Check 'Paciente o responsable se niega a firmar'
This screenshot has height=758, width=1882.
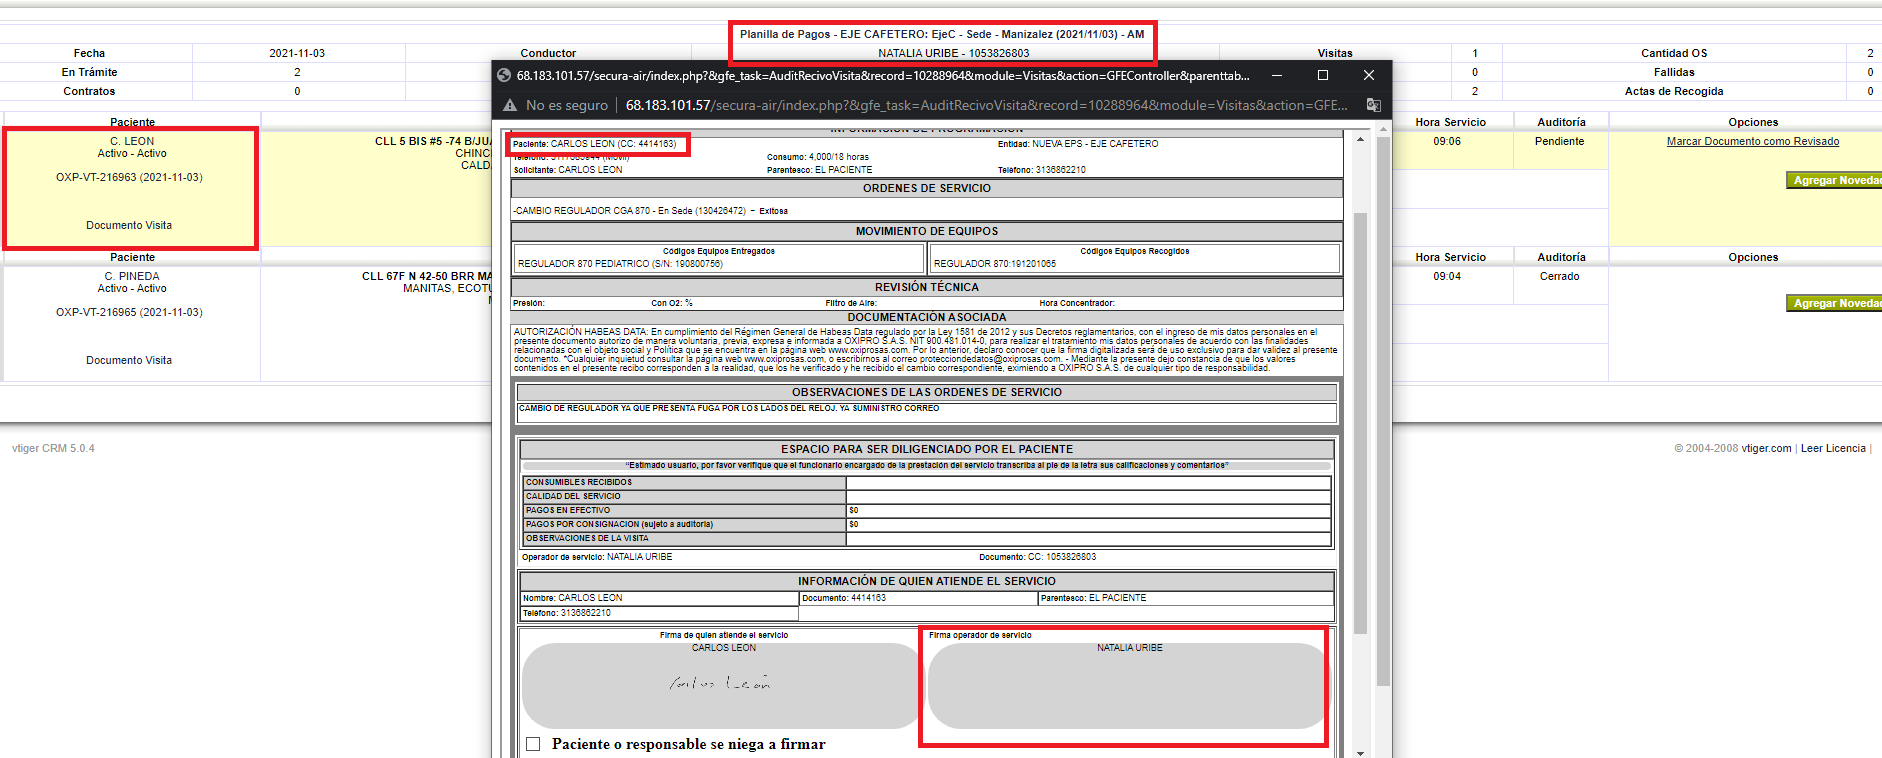(x=533, y=744)
